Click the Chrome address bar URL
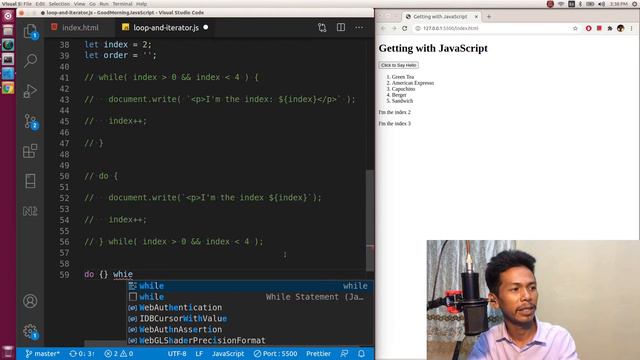This screenshot has height=360, width=640. [450, 28]
